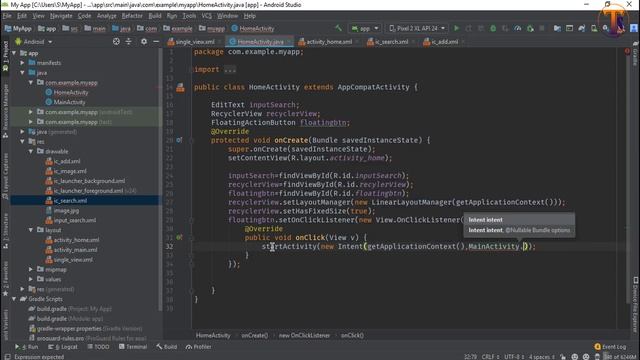Open the Pixel 2 XL API 24 device dropdown
Viewport: 640px width, 360px height.
(x=417, y=28)
